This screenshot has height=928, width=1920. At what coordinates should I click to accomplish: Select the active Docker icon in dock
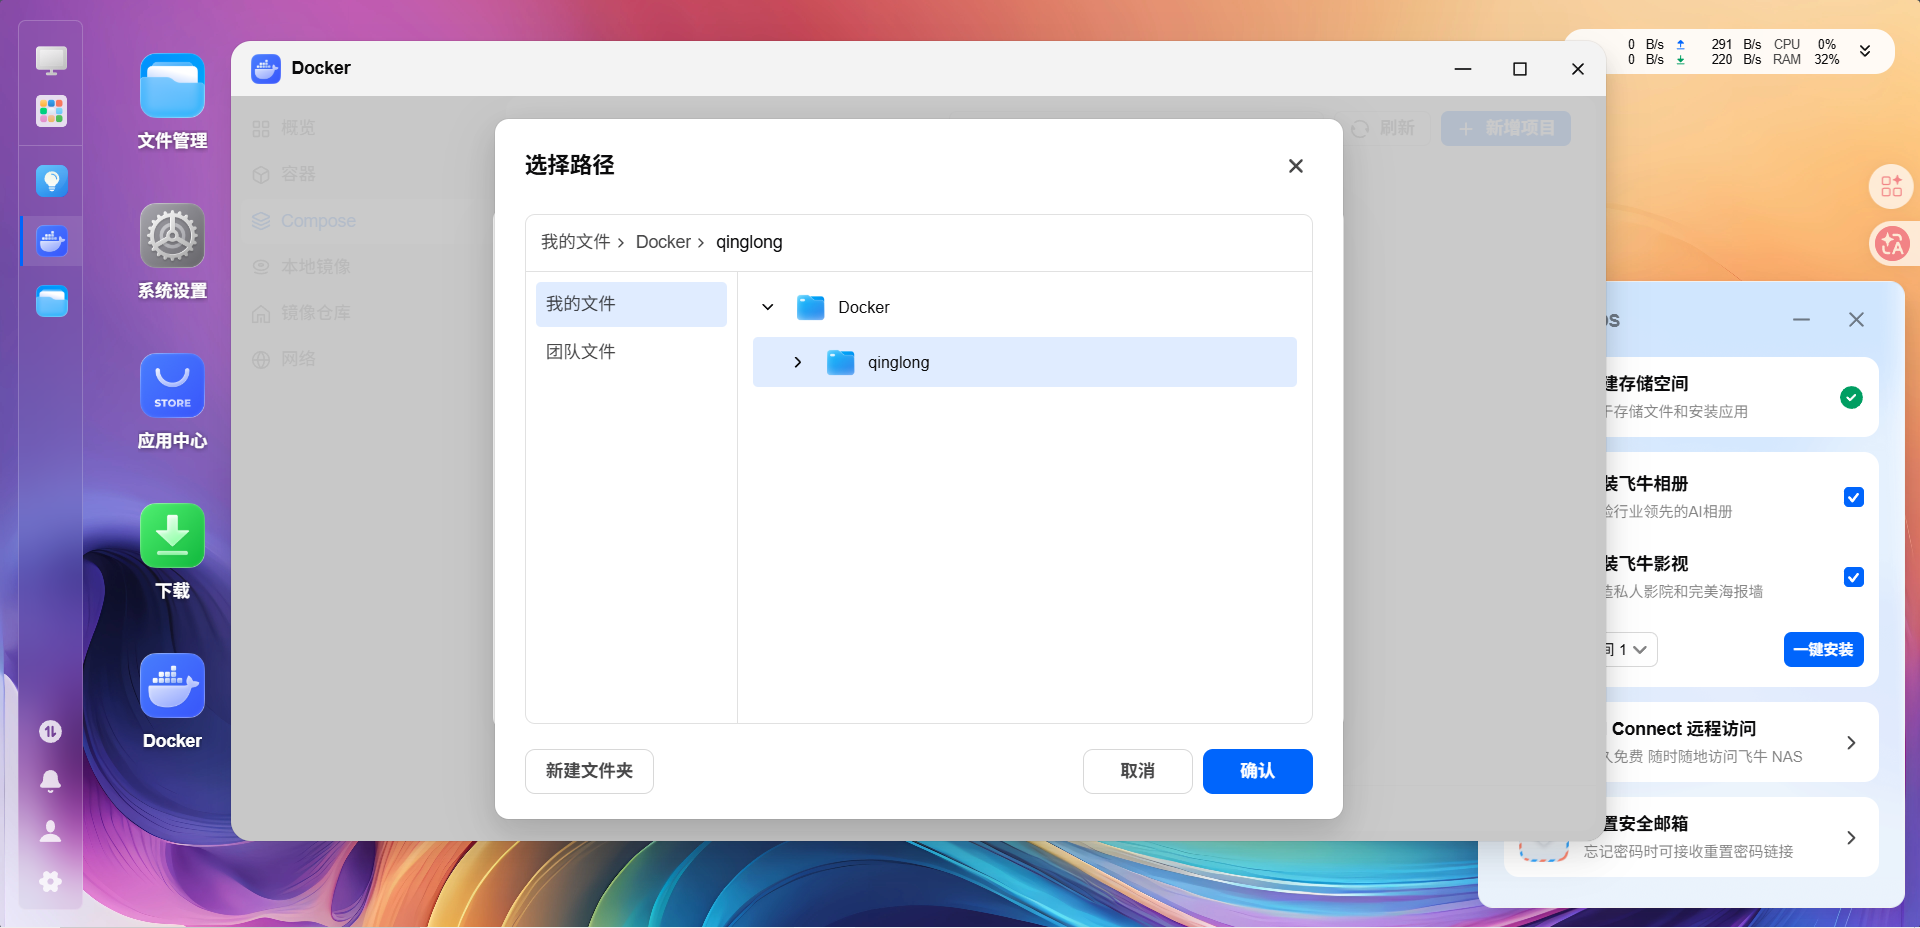pyautogui.click(x=51, y=241)
